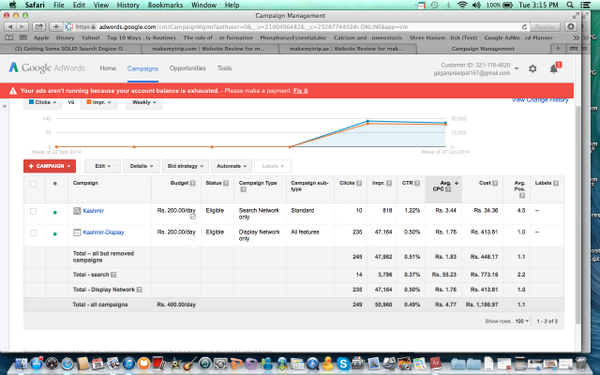Click Kashmir search campaign type icon
This screenshot has height=375, width=600.
77,211
